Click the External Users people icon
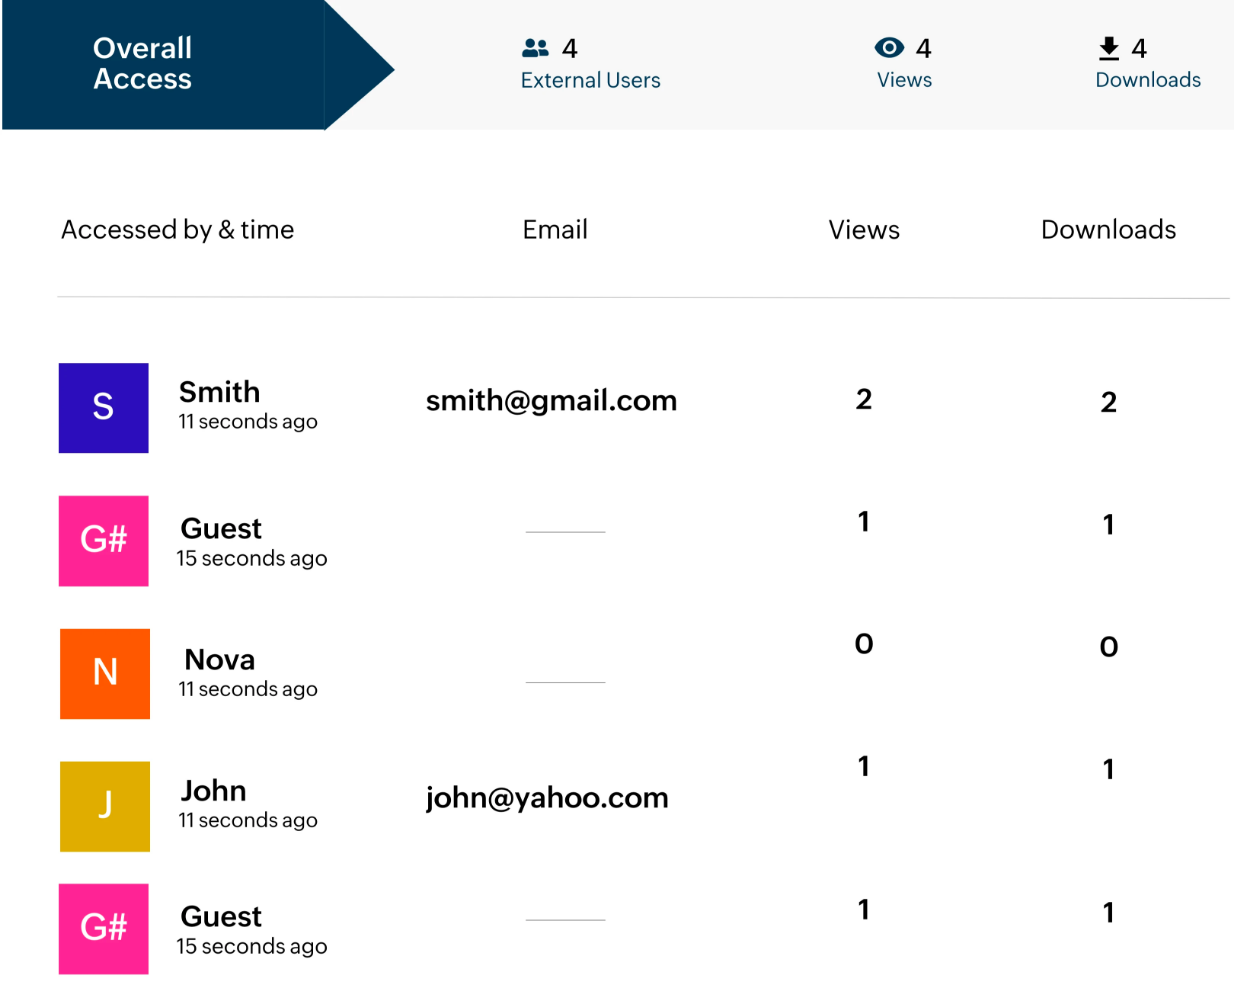 click(x=535, y=48)
